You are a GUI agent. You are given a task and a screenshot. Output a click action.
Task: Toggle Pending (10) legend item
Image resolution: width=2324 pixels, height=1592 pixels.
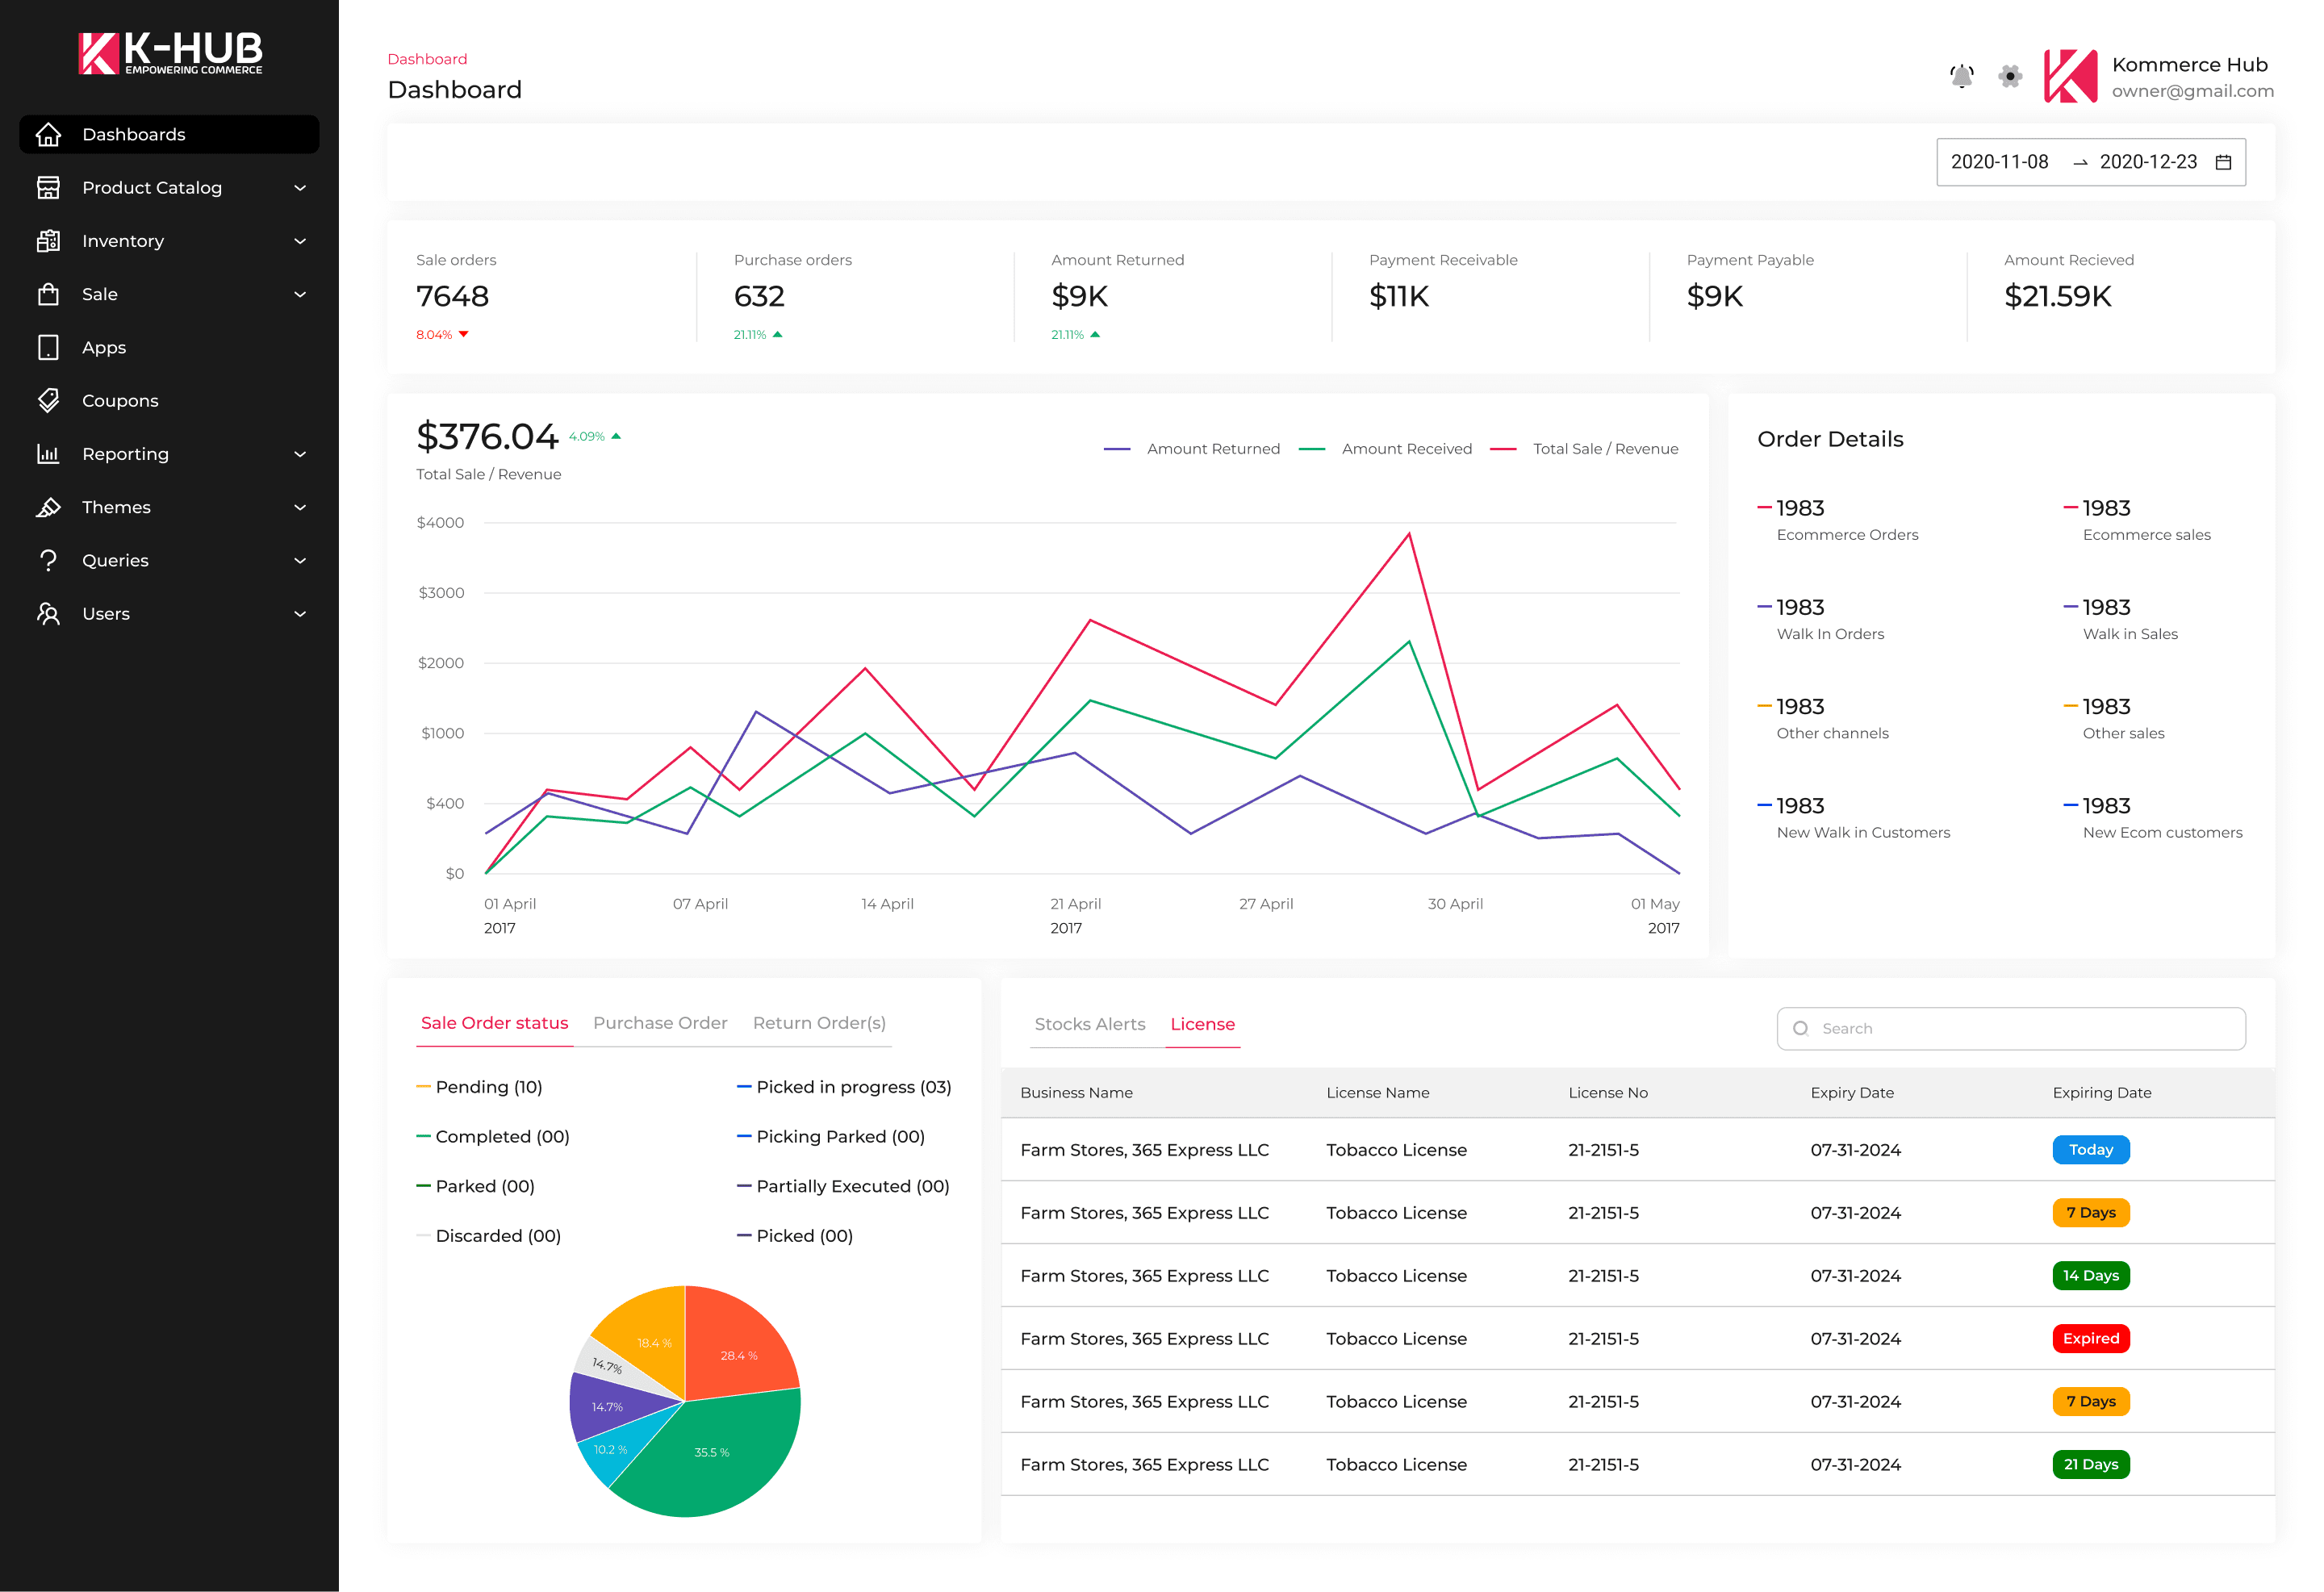[x=479, y=1087]
